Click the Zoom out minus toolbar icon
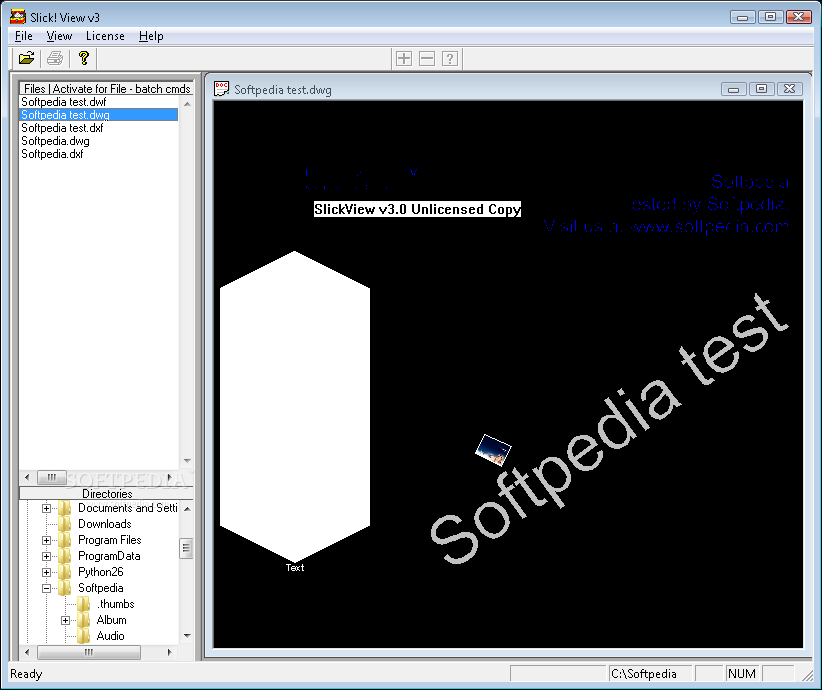This screenshot has height=690, width=822. point(427,58)
